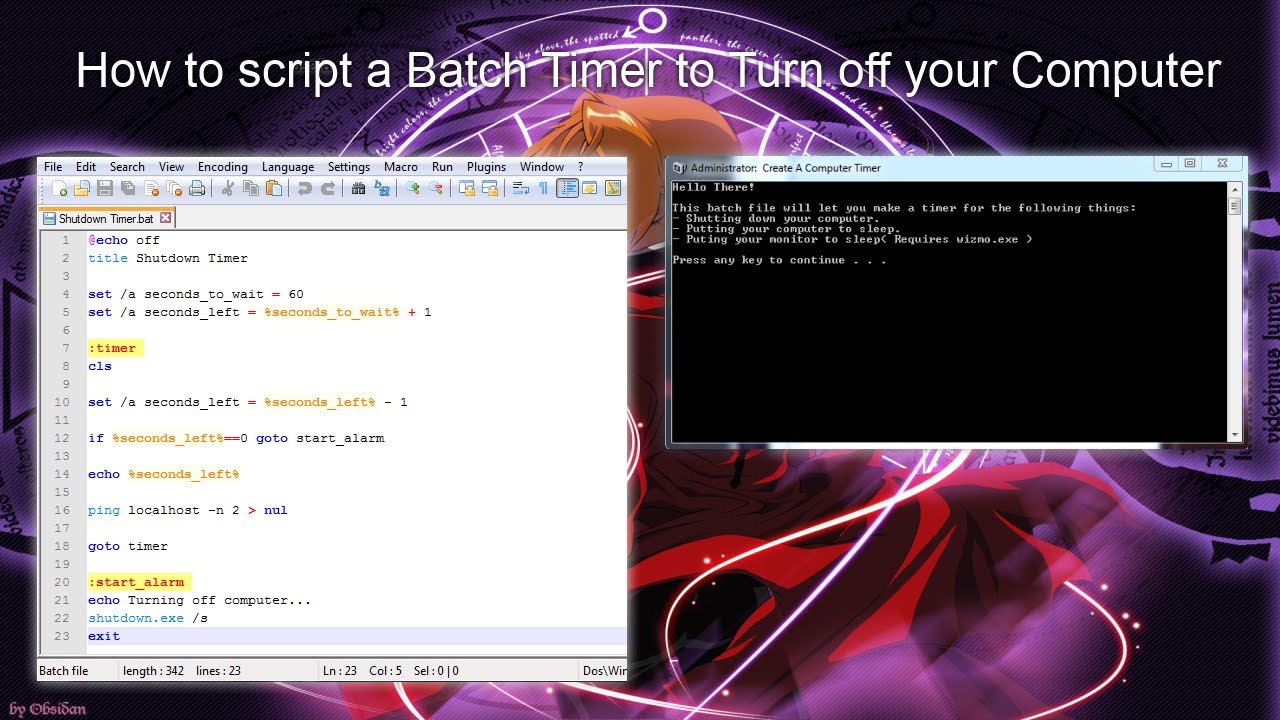Click the Document Map toolbar icon
The image size is (1280, 720).
613,188
